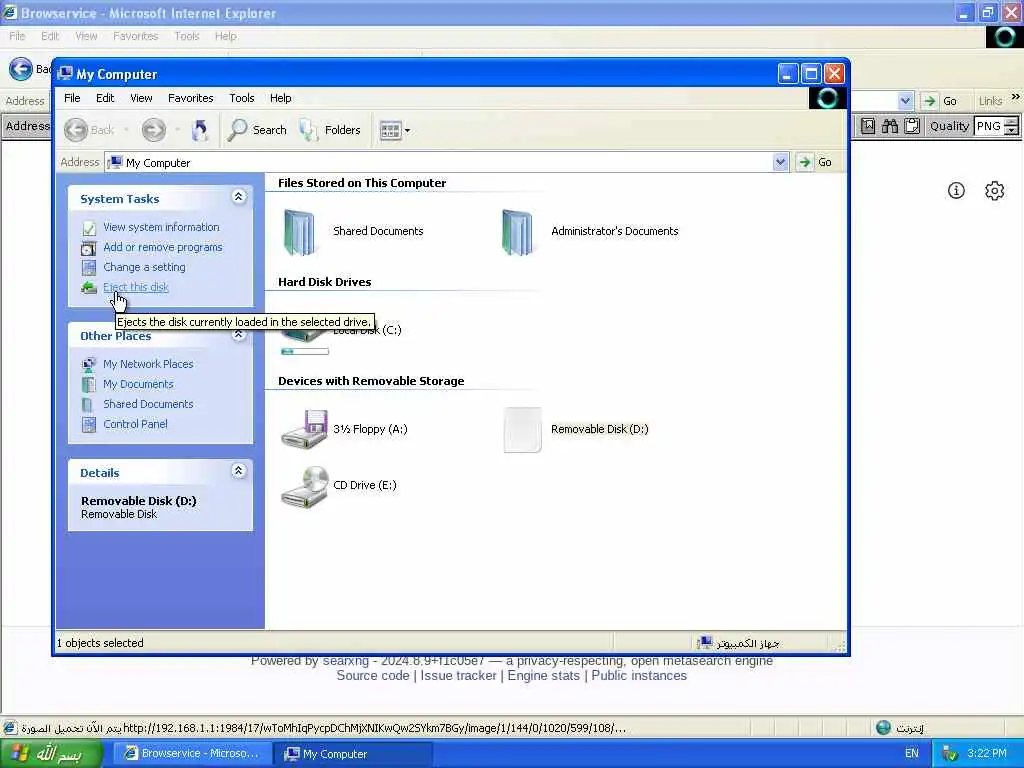Expand Internet Explorer address dropdown arrow
The width and height of the screenshot is (1024, 768).
click(905, 101)
